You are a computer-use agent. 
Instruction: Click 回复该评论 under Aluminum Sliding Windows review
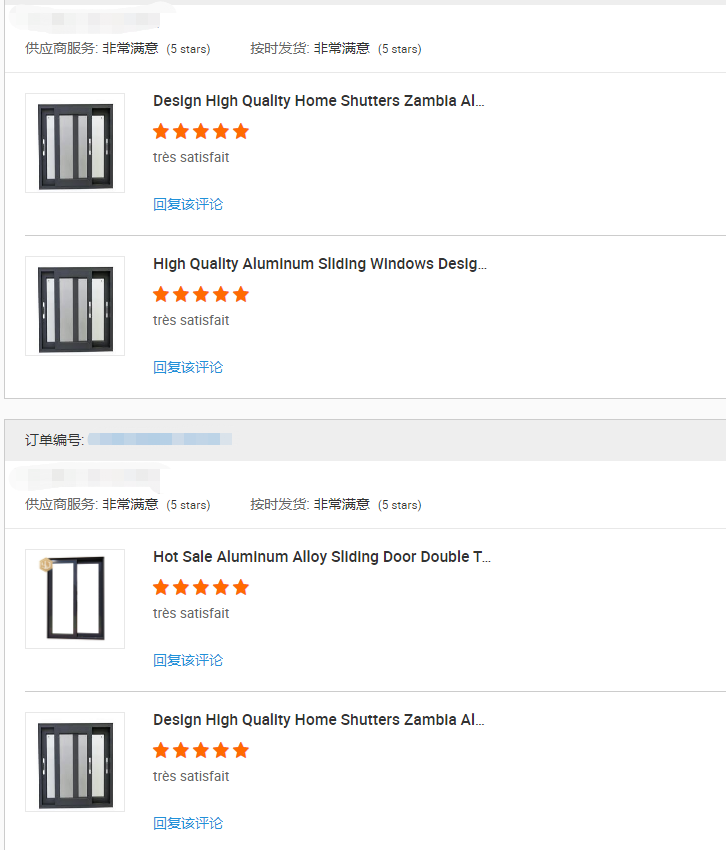pyautogui.click(x=188, y=367)
